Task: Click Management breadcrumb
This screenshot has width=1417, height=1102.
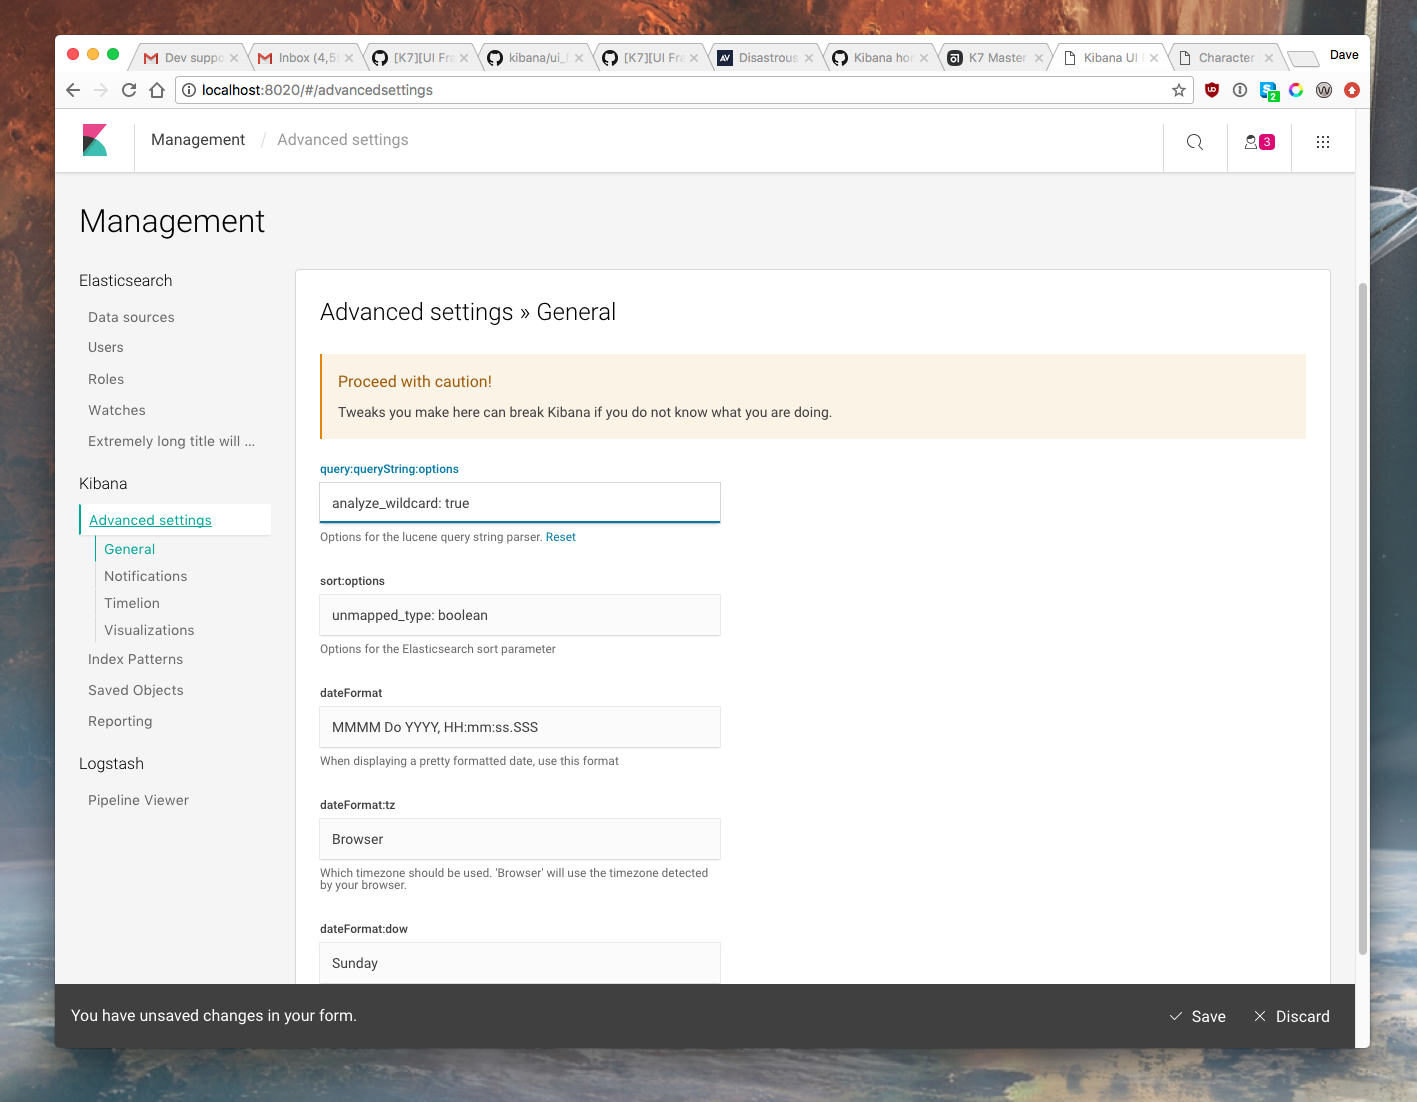Action: 198,140
